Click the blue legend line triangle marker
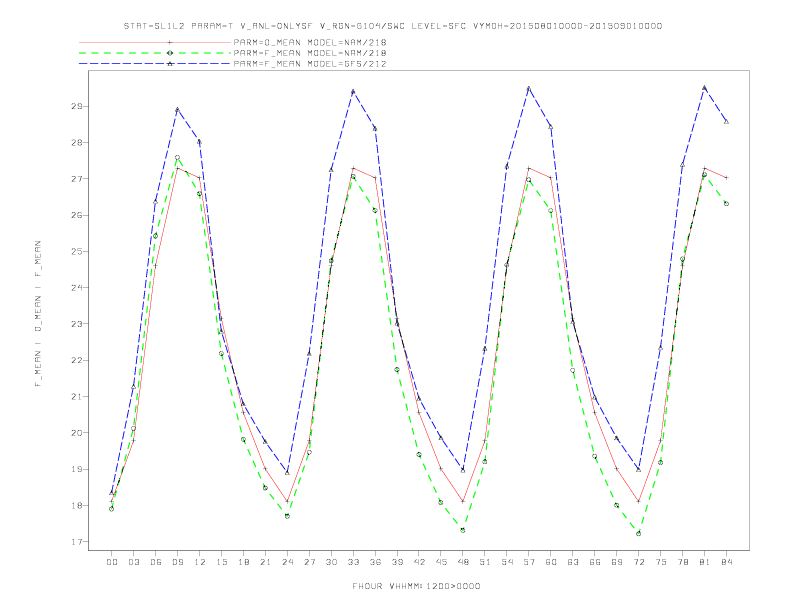This screenshot has height=612, width=792. click(x=170, y=64)
